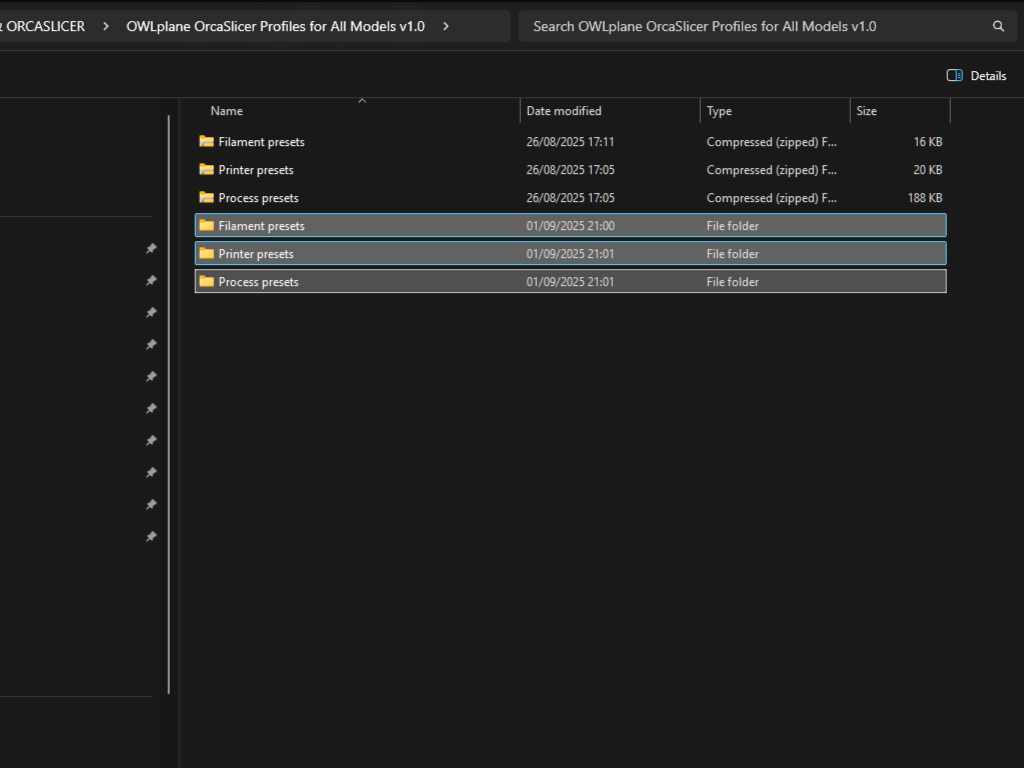1024x768 pixels.
Task: Open OWLplane OrcaSlicer Profiles breadcrumb
Action: point(275,26)
